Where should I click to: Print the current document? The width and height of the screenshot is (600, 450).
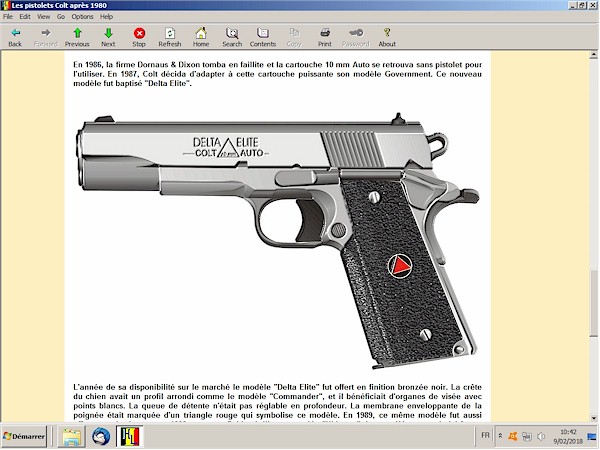[325, 34]
